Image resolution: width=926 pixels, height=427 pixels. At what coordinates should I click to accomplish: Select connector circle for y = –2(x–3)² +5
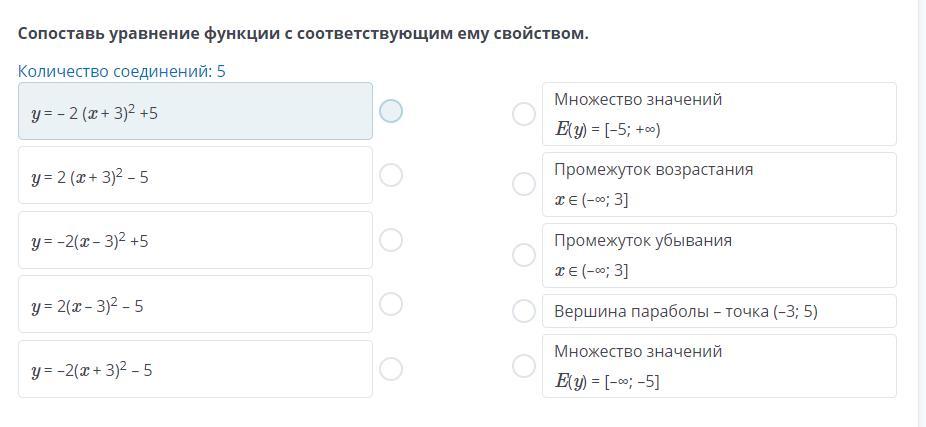click(391, 240)
